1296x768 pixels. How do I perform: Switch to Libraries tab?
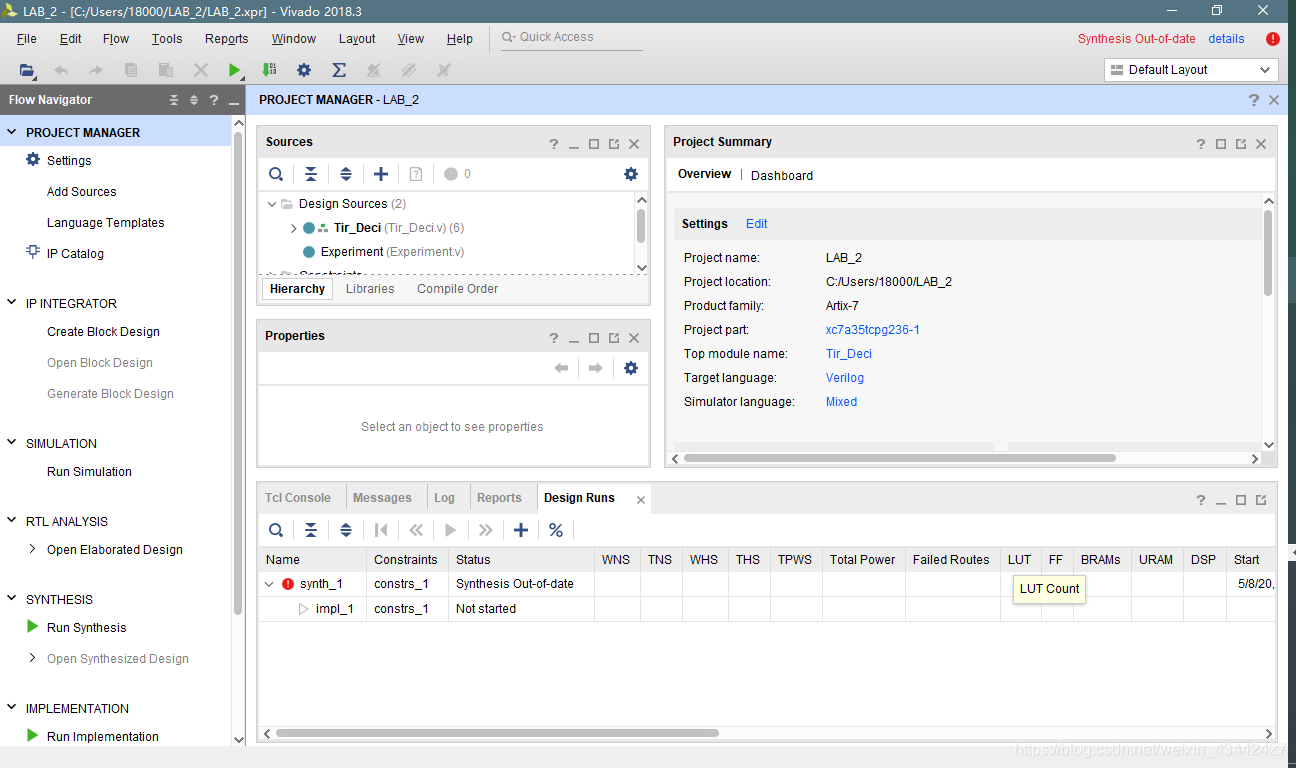(x=370, y=289)
